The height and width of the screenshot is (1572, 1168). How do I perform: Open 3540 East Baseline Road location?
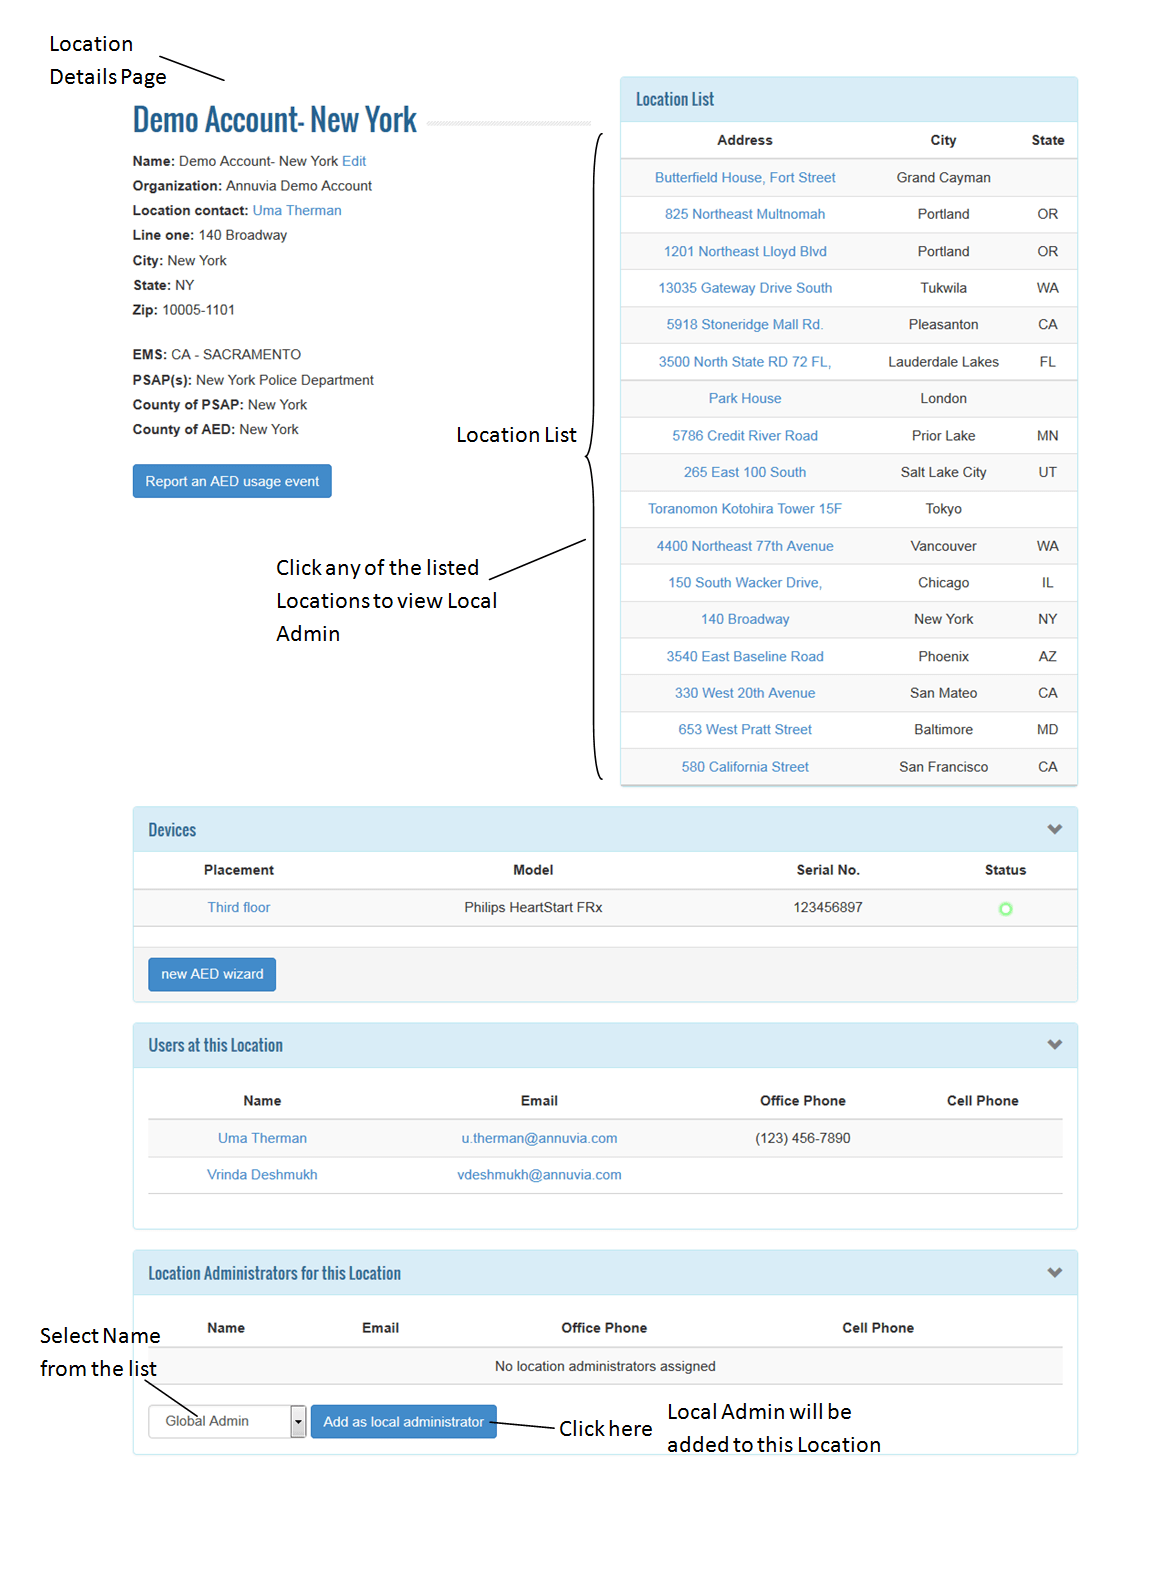(x=745, y=656)
